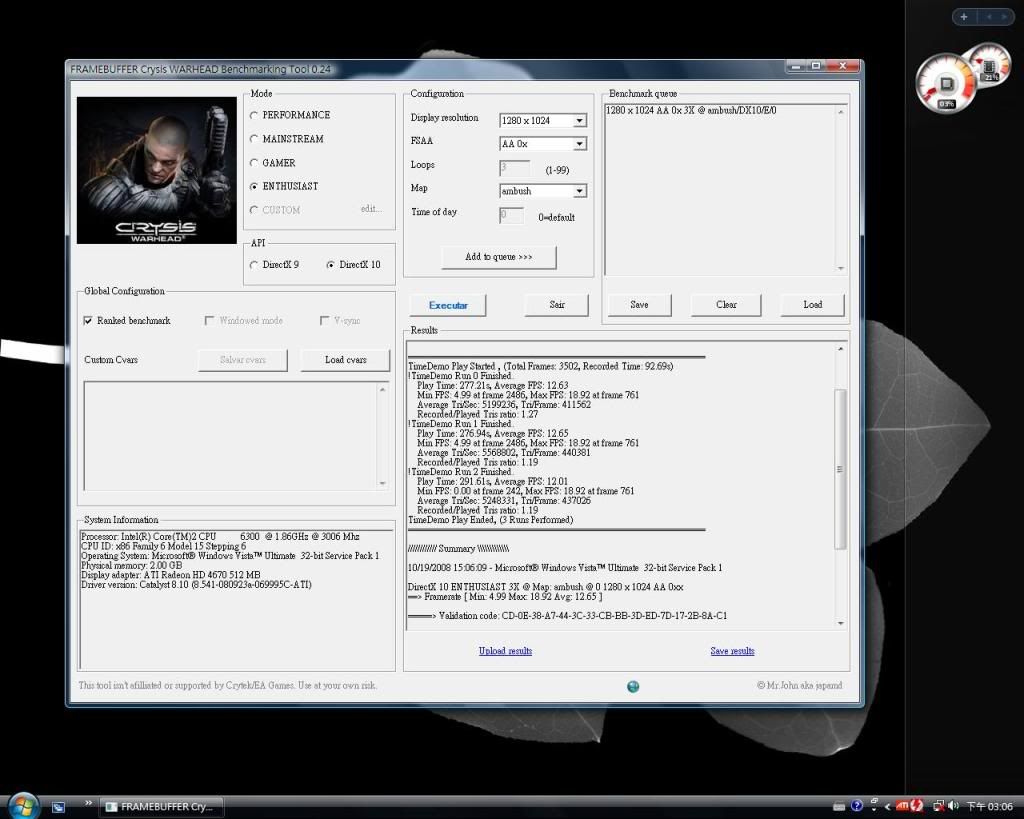Click the Add to queue >>> button
The image size is (1024, 819).
(x=499, y=257)
